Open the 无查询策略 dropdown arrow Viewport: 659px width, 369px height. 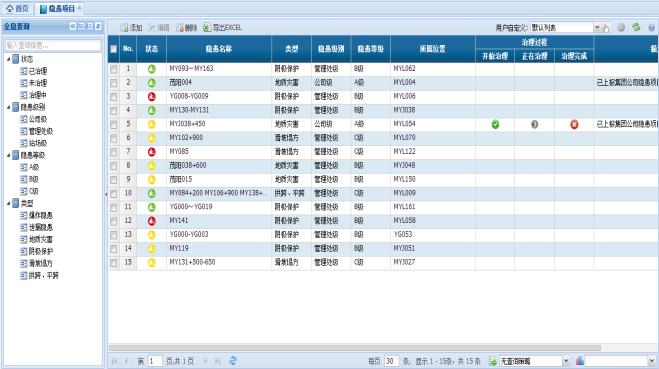click(x=566, y=361)
